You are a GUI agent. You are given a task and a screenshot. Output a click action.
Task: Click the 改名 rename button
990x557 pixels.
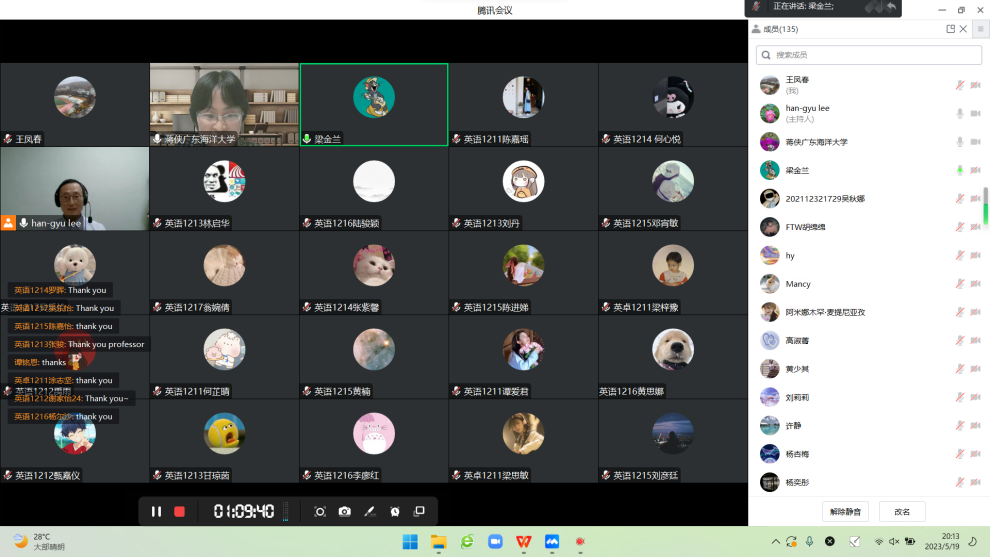pos(902,511)
